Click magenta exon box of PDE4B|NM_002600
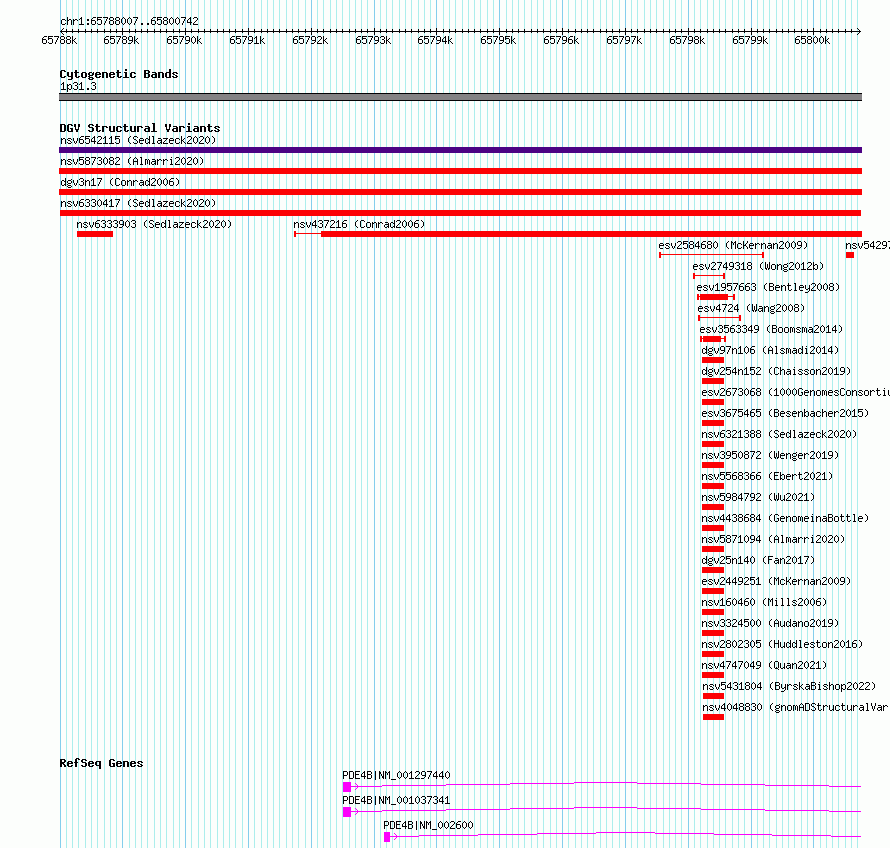The height and width of the screenshot is (848, 890). 387,837
